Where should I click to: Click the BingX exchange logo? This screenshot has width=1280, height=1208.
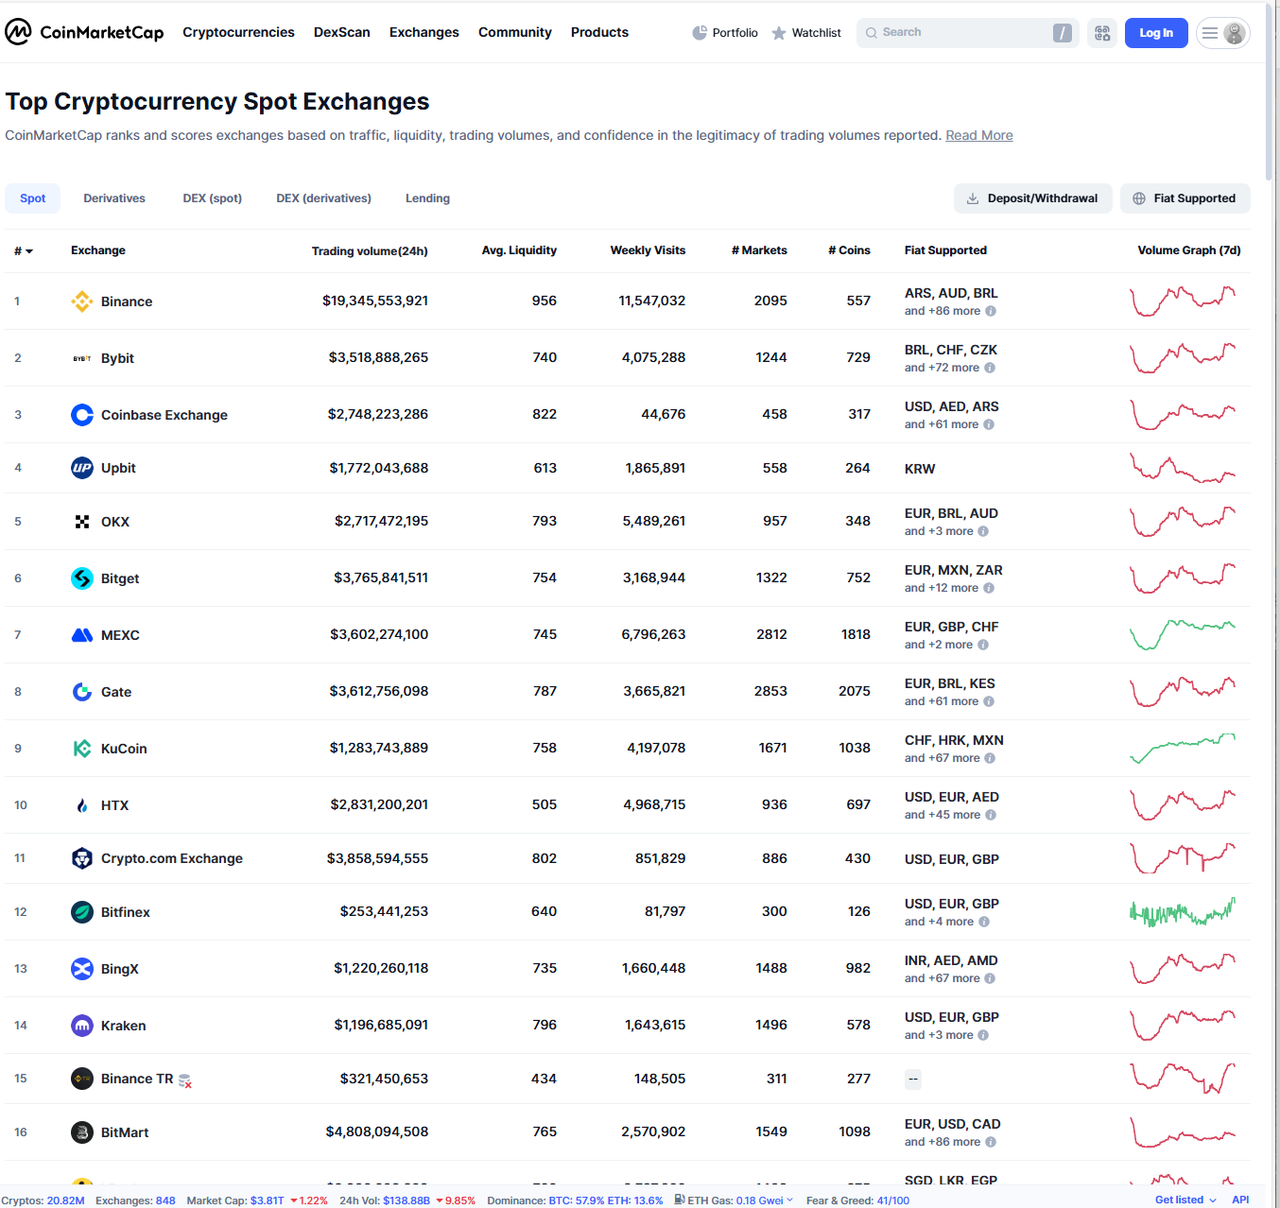pyautogui.click(x=82, y=968)
